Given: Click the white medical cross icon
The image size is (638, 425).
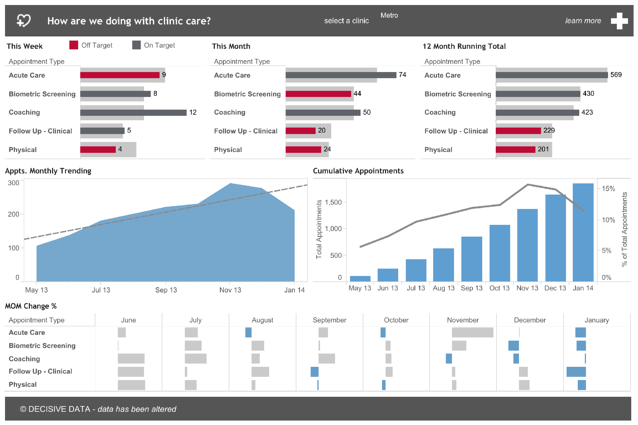Looking at the screenshot, I should (619, 21).
